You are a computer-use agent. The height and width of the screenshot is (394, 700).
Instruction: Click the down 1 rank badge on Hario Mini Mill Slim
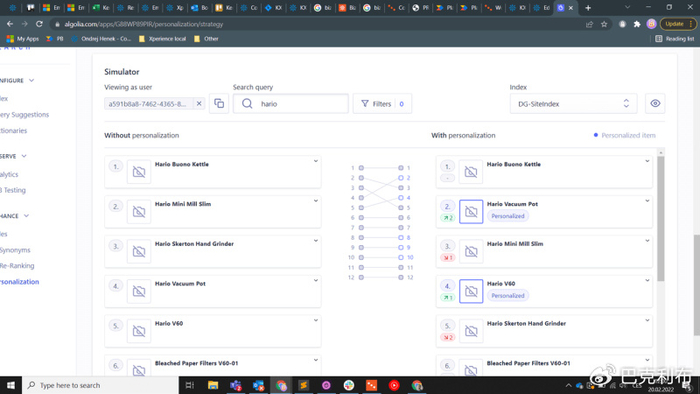coord(447,257)
